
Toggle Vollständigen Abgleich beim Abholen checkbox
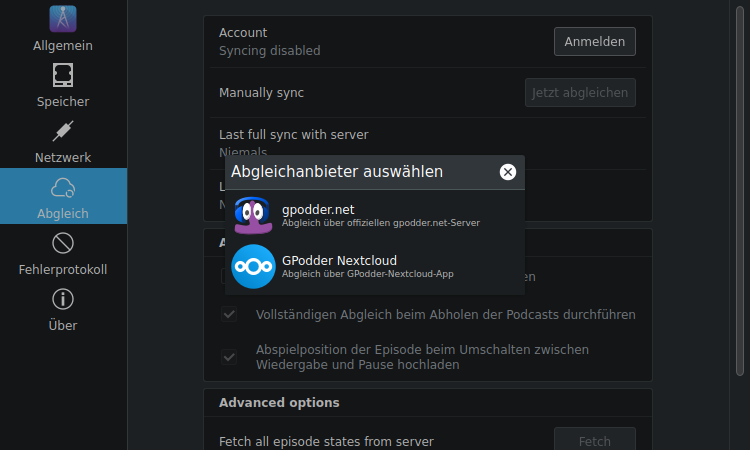pos(230,314)
